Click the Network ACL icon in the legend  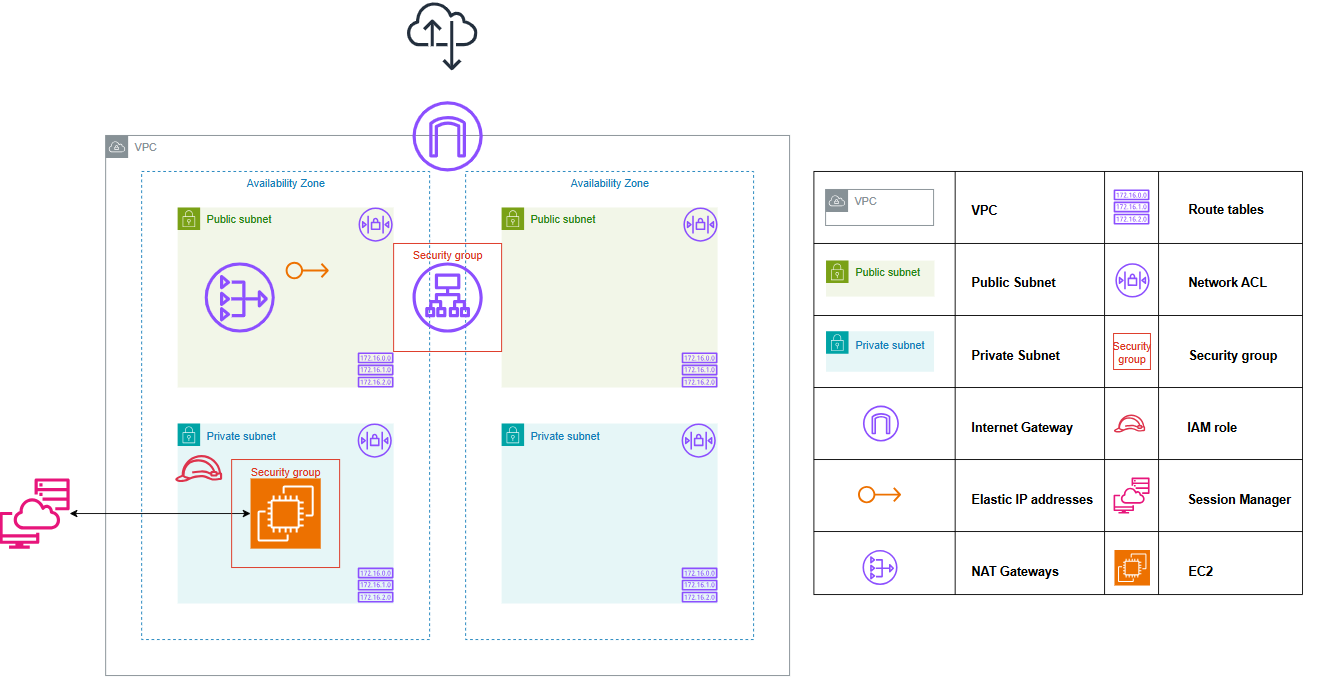tap(1132, 281)
